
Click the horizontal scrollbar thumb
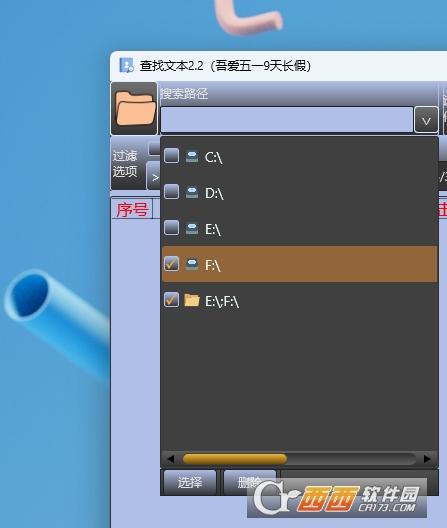pos(235,459)
